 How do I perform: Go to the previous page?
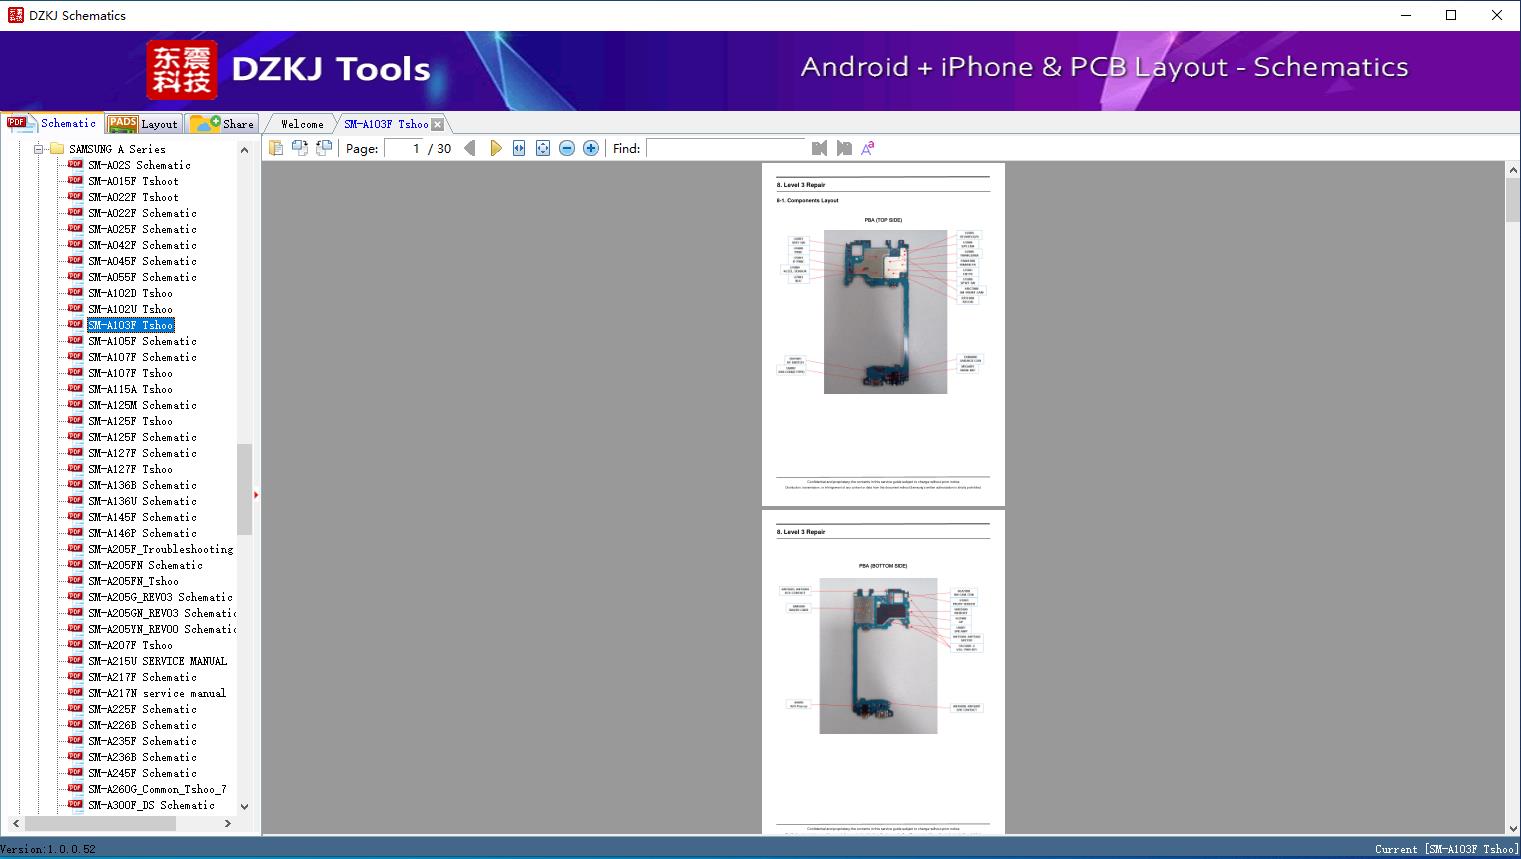click(470, 148)
